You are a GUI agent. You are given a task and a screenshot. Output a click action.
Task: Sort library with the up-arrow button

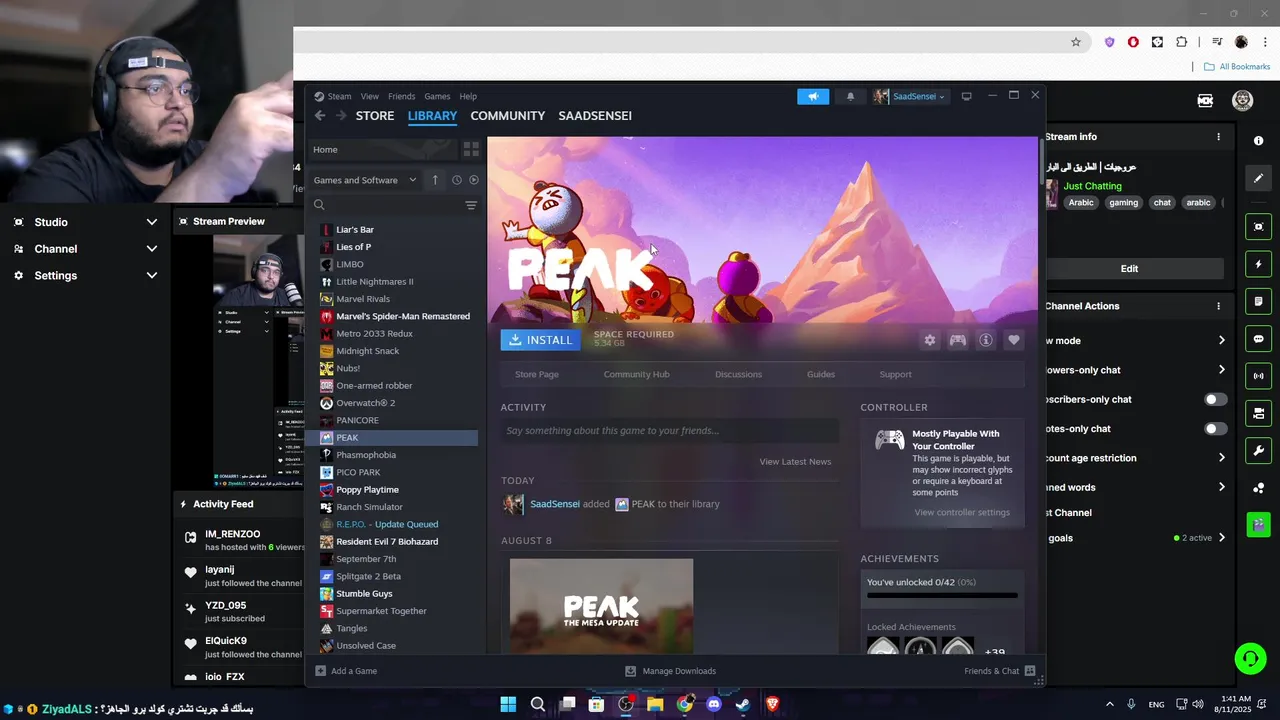(x=435, y=180)
